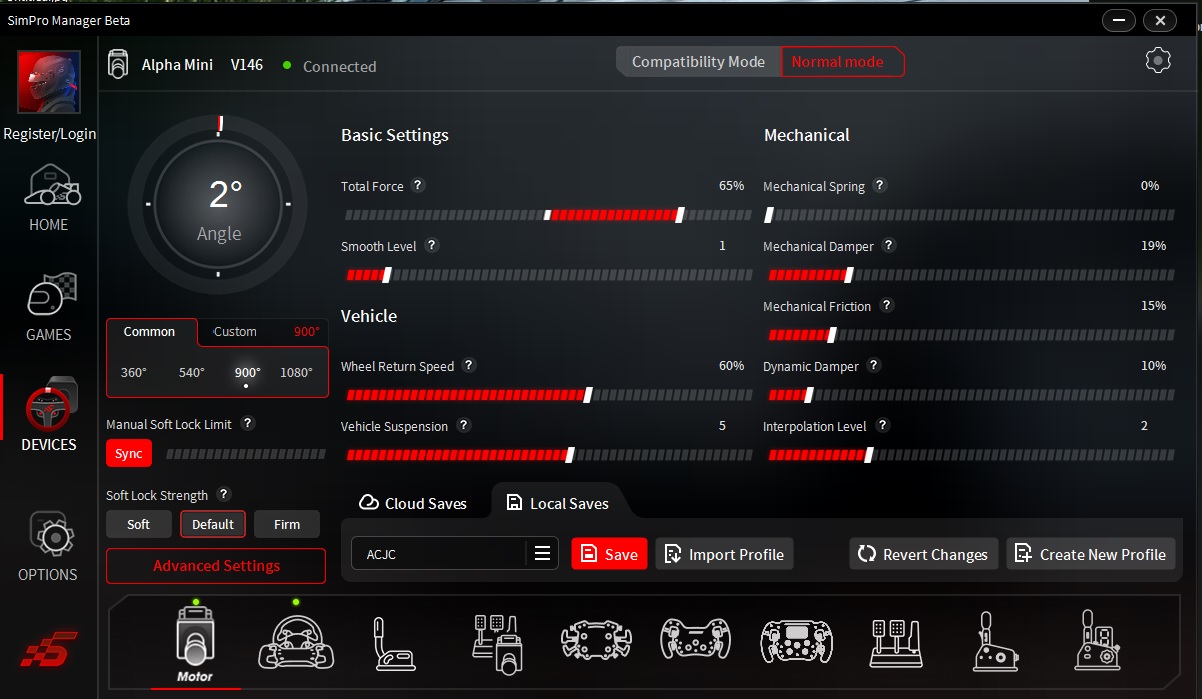Screen dimensions: 1202x699
Task: Open the ACJC profile list menu
Action: [543, 553]
